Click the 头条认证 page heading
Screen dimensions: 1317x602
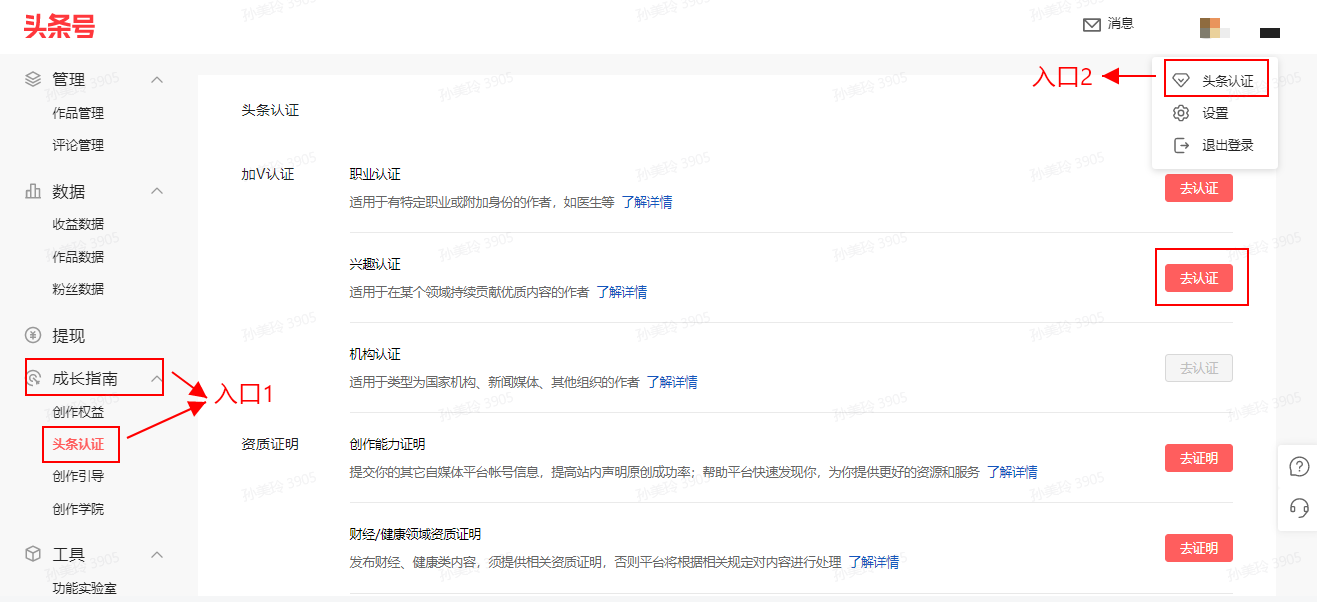point(270,110)
